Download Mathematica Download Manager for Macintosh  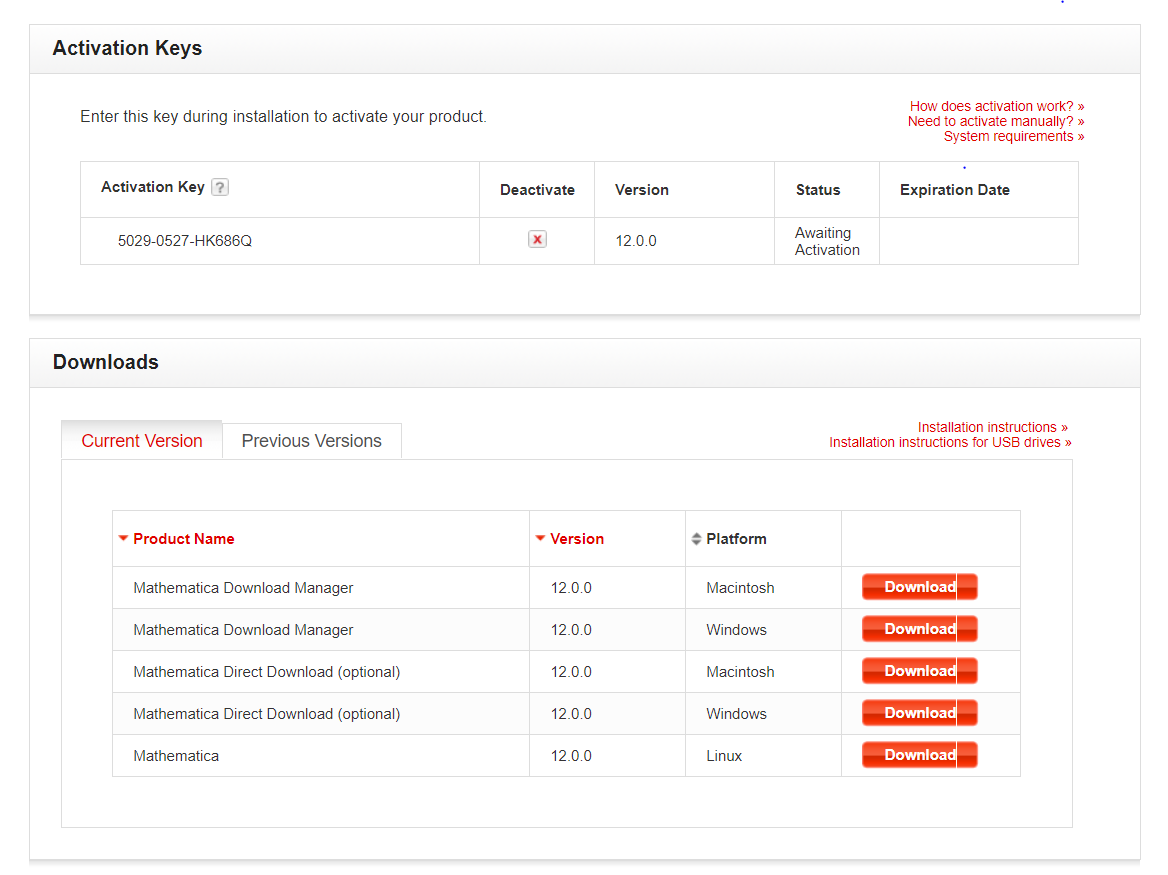pyautogui.click(x=919, y=587)
